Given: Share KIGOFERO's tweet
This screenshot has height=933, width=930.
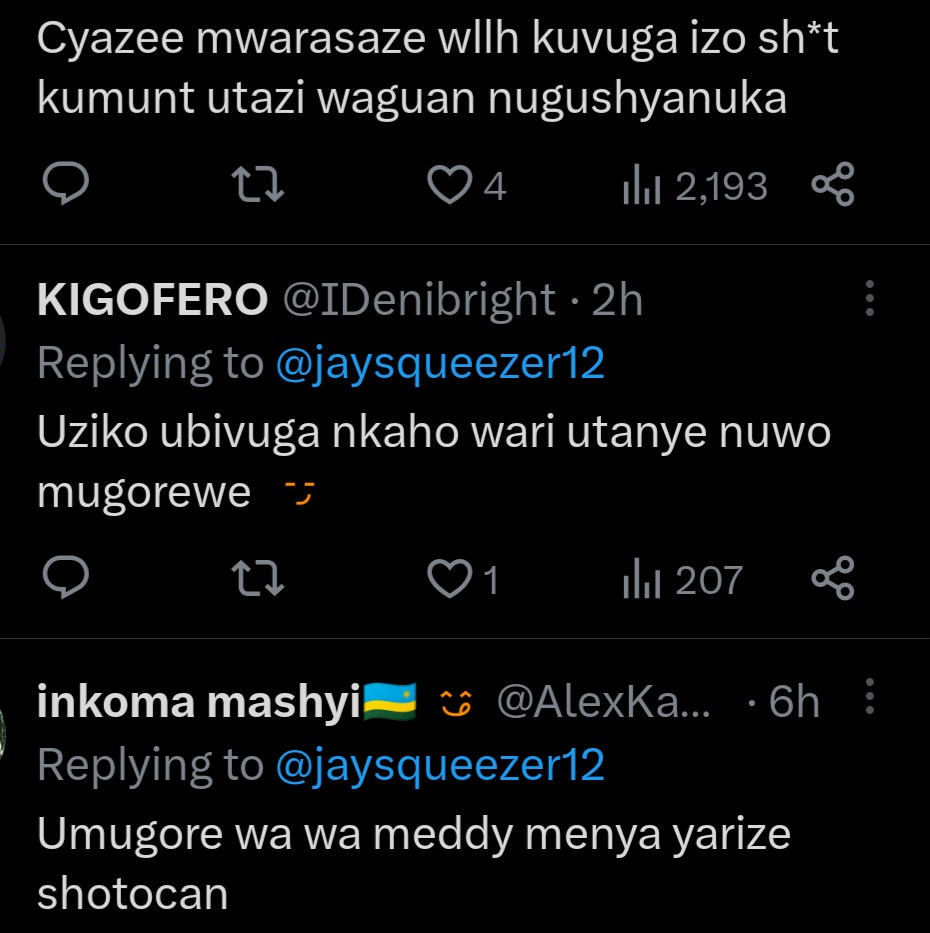Looking at the screenshot, I should 832,579.
